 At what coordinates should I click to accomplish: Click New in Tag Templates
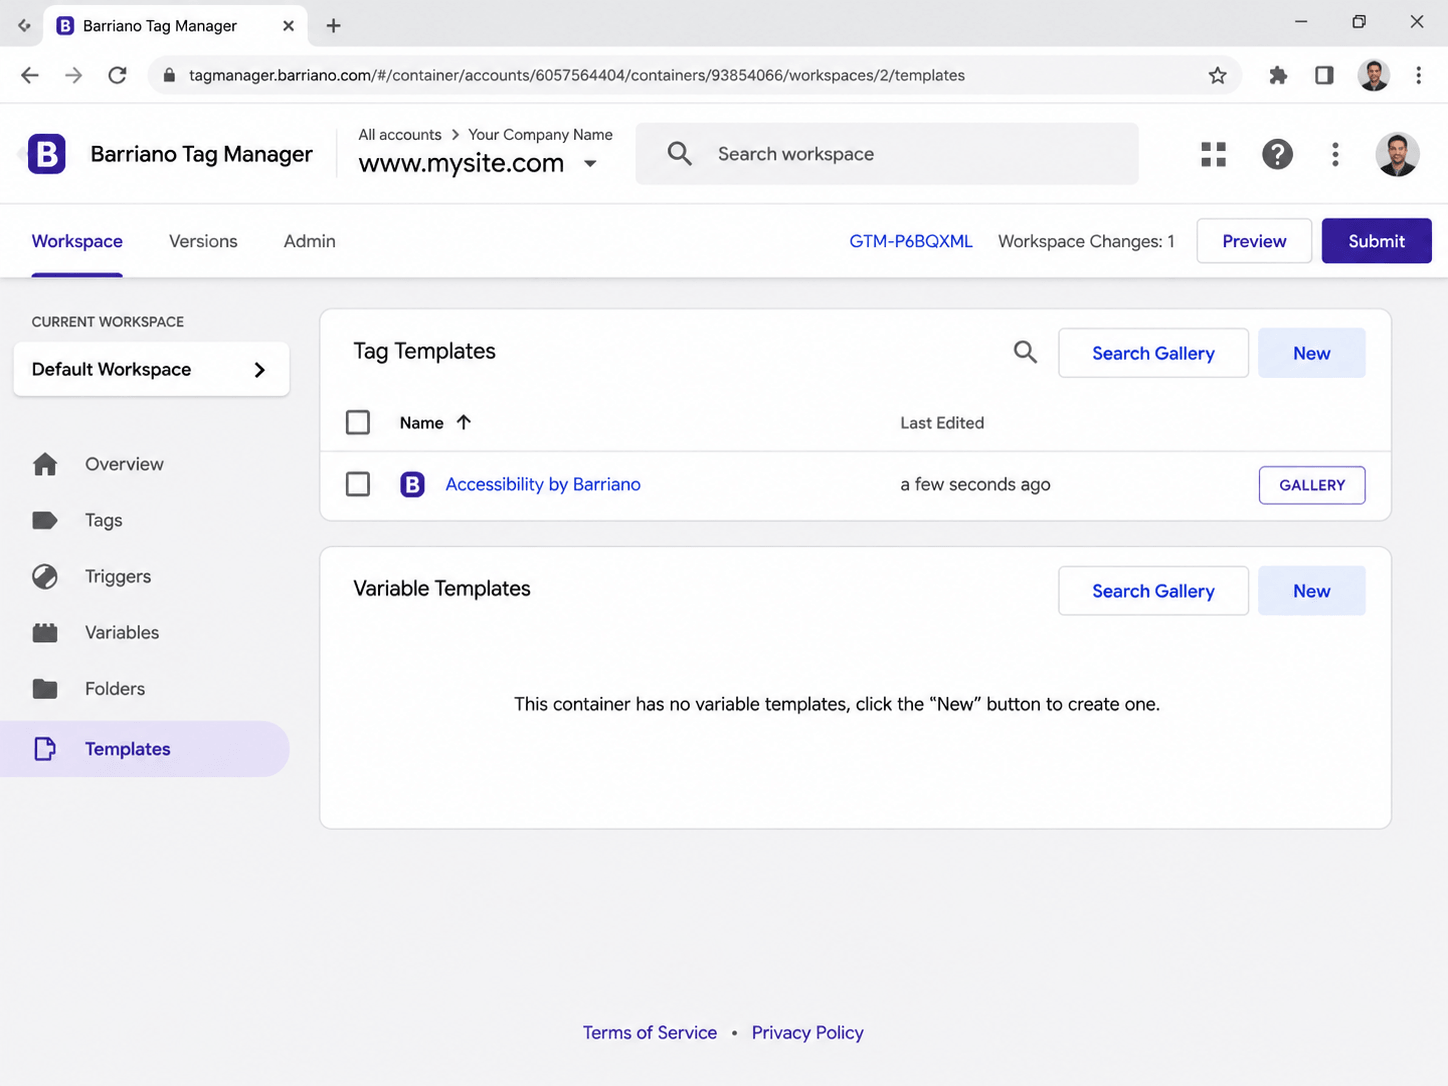(x=1311, y=353)
